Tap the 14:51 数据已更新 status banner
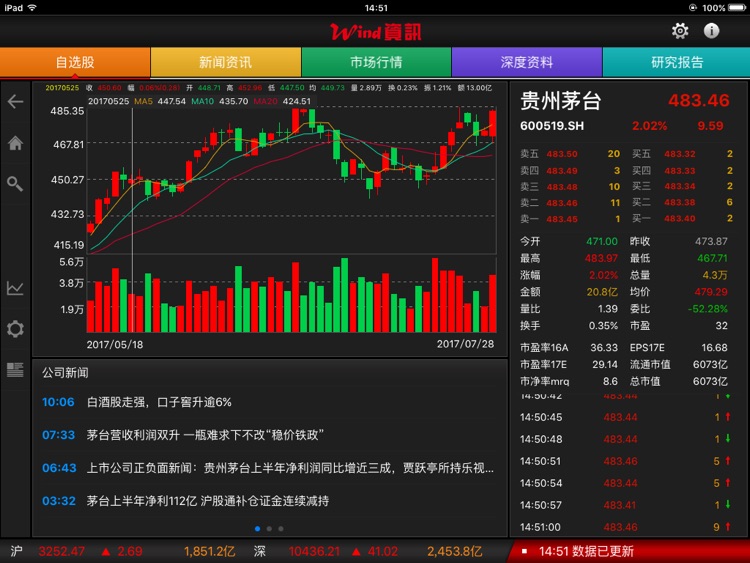This screenshot has height=563, width=750. pyautogui.click(x=629, y=552)
